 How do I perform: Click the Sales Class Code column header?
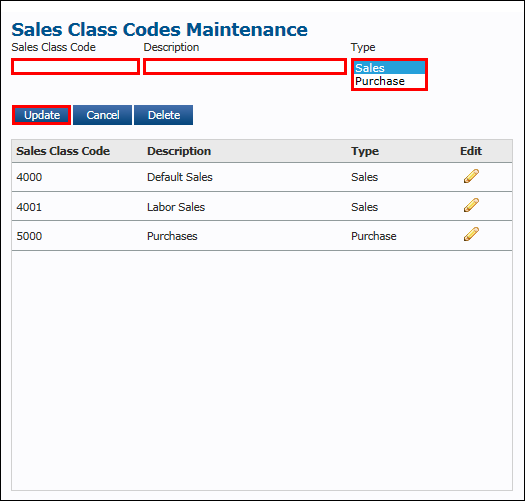pos(63,151)
